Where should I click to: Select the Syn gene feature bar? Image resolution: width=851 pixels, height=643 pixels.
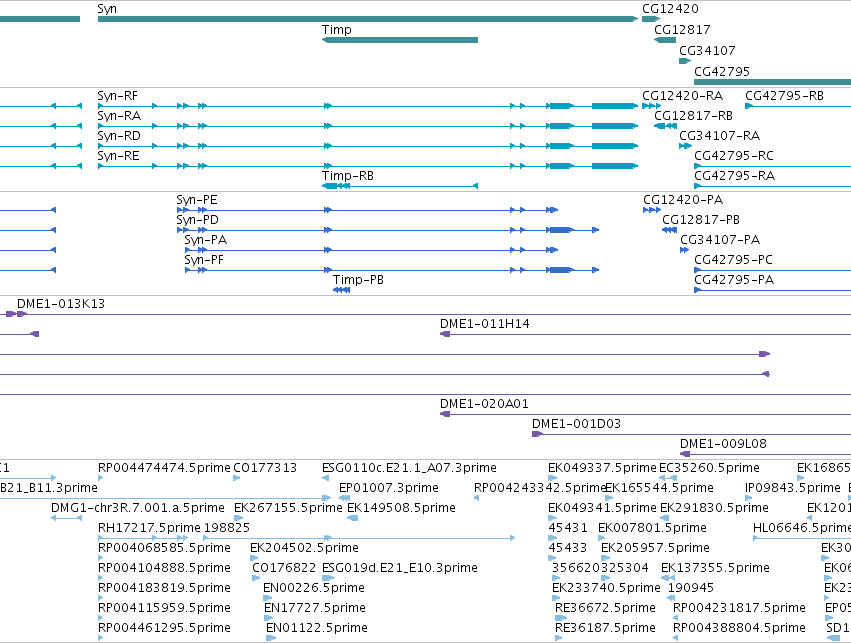click(x=368, y=19)
